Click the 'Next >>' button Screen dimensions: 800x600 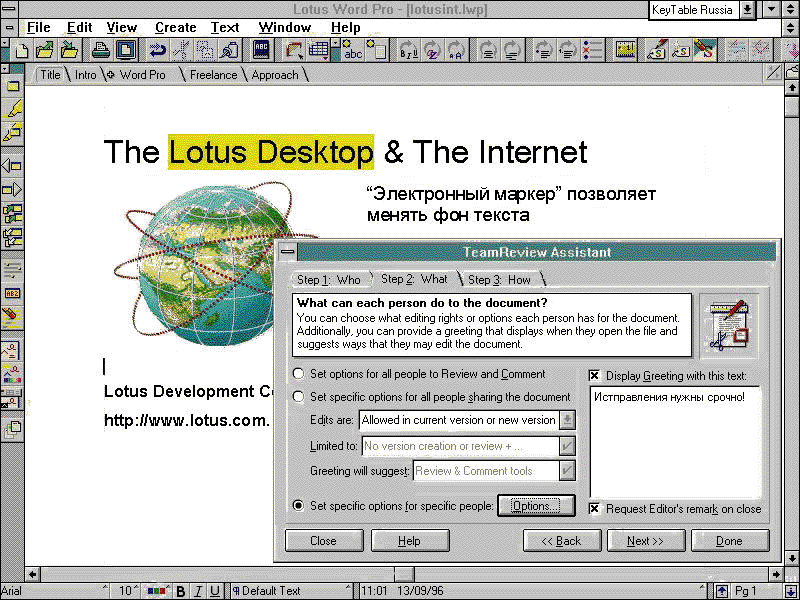pyautogui.click(x=645, y=541)
